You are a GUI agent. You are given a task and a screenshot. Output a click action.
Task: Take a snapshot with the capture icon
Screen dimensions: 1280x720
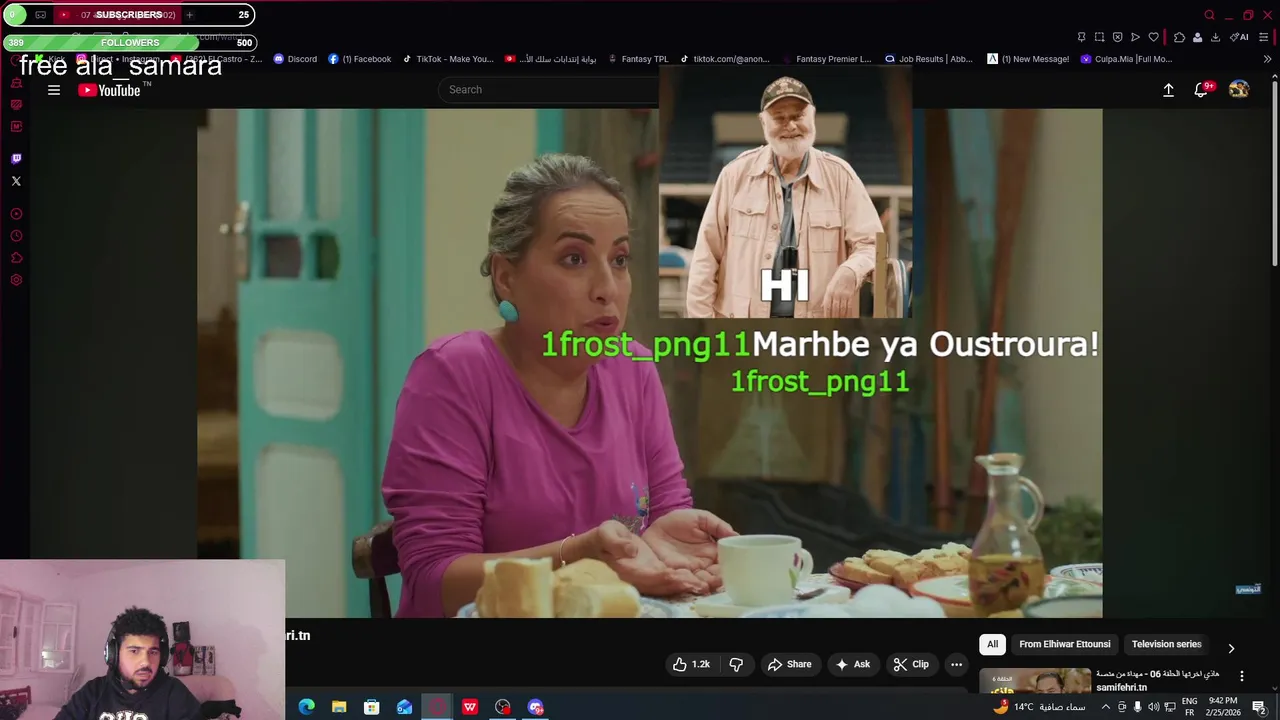click(1099, 37)
